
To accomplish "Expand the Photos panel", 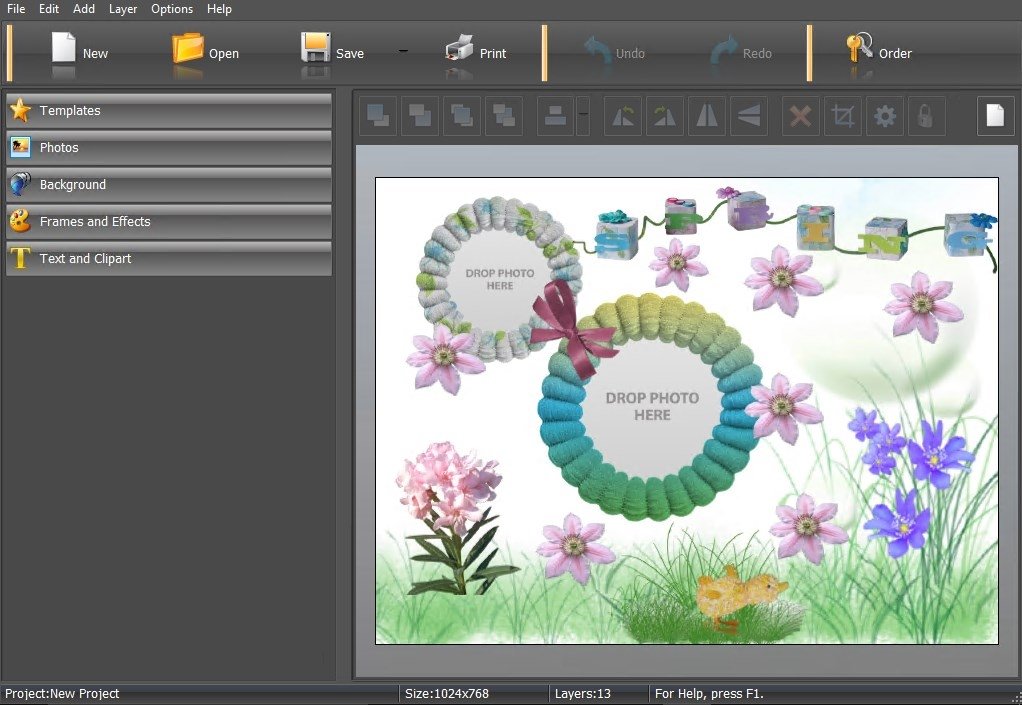I will click(x=169, y=148).
